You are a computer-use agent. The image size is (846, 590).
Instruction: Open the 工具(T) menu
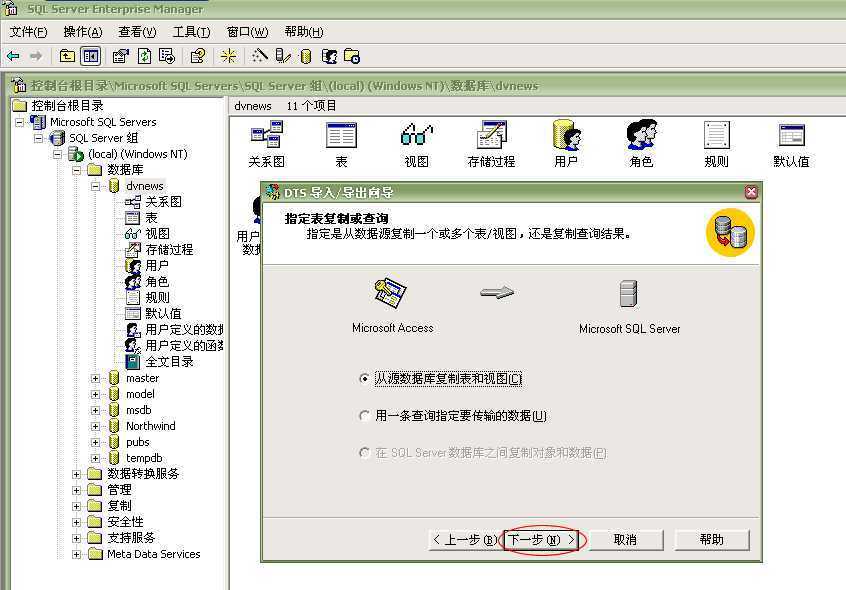coord(191,32)
